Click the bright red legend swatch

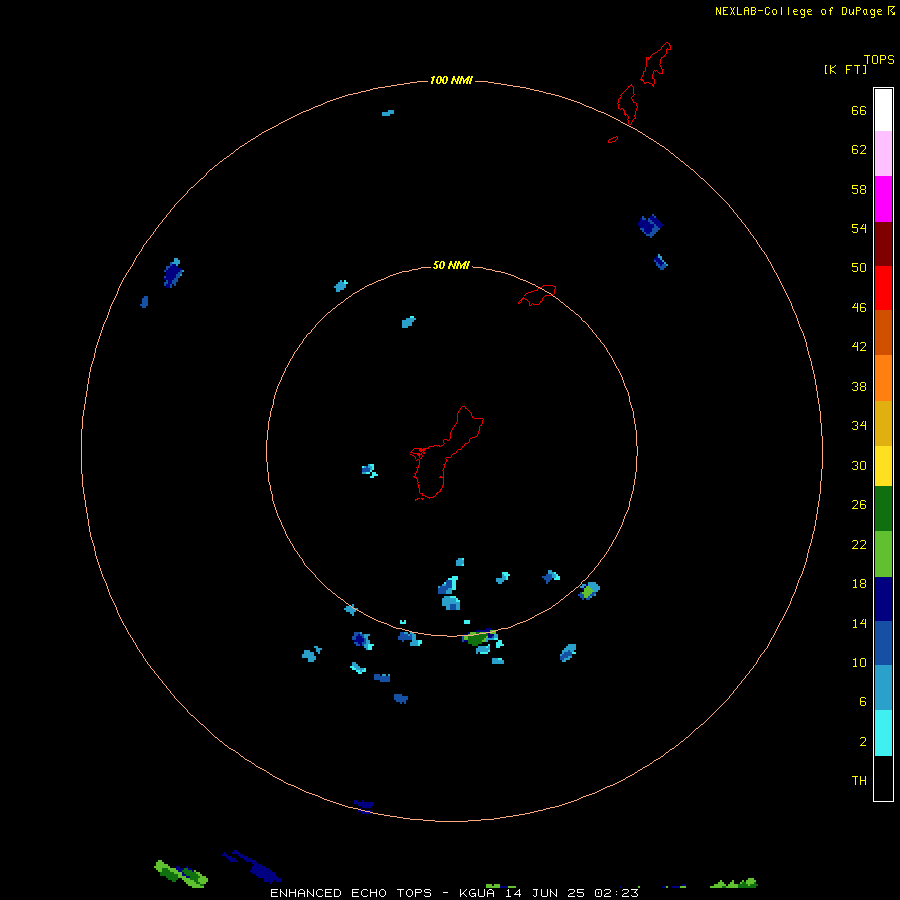click(x=883, y=288)
